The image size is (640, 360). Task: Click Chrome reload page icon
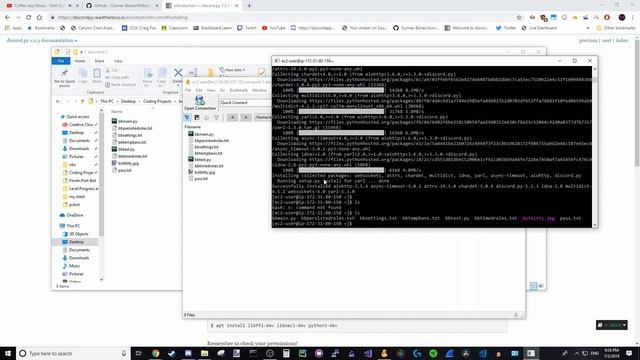[29, 18]
